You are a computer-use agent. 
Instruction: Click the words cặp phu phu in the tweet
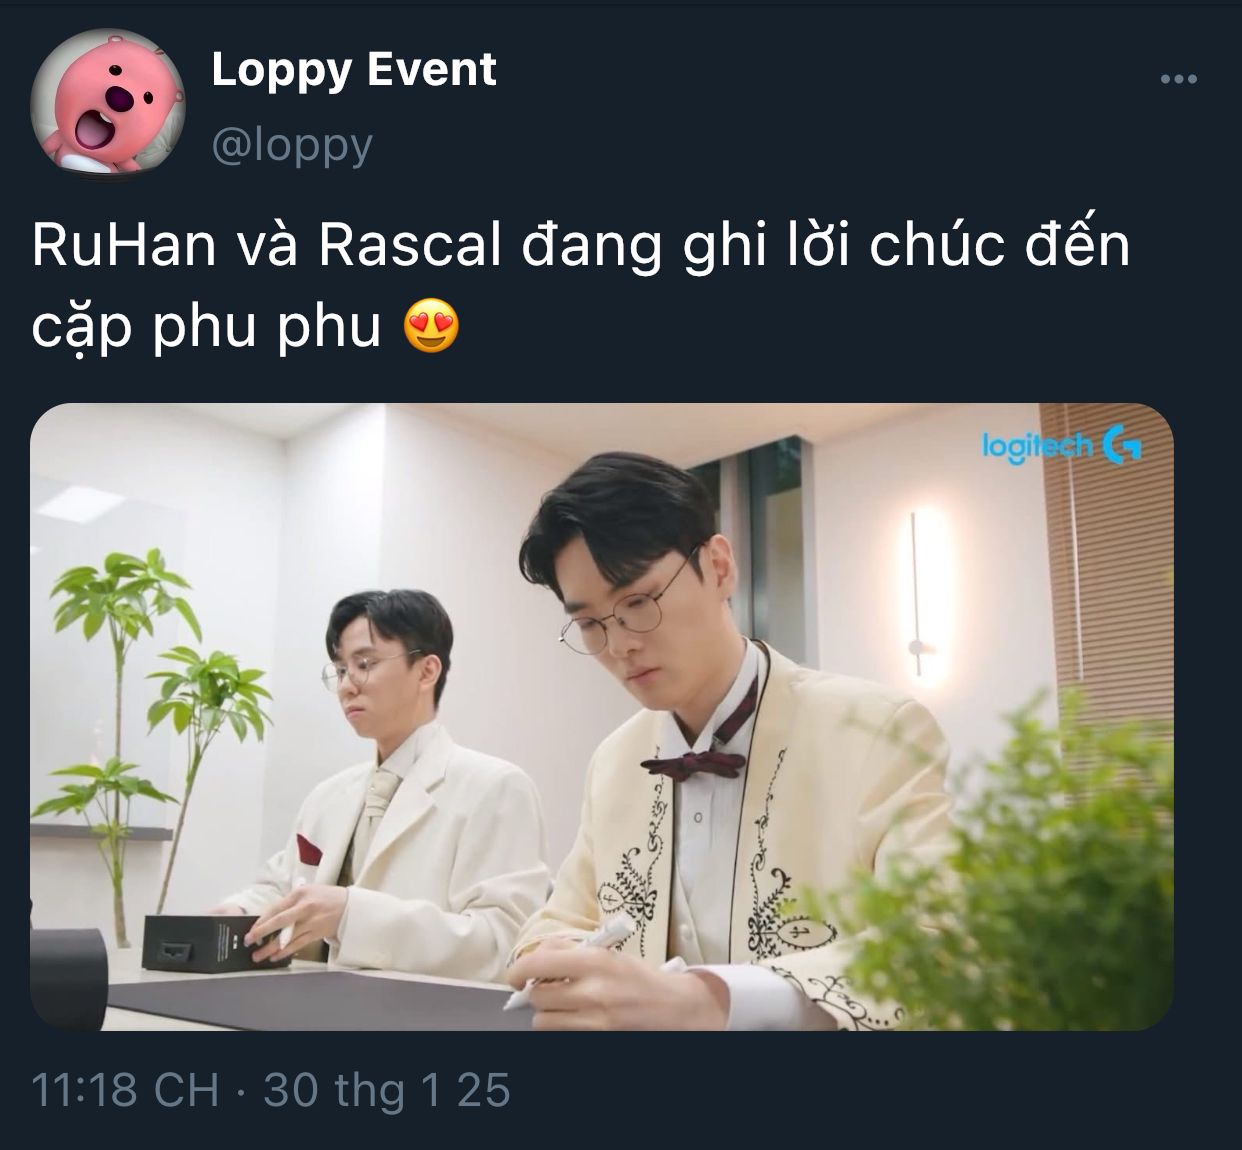207,327
